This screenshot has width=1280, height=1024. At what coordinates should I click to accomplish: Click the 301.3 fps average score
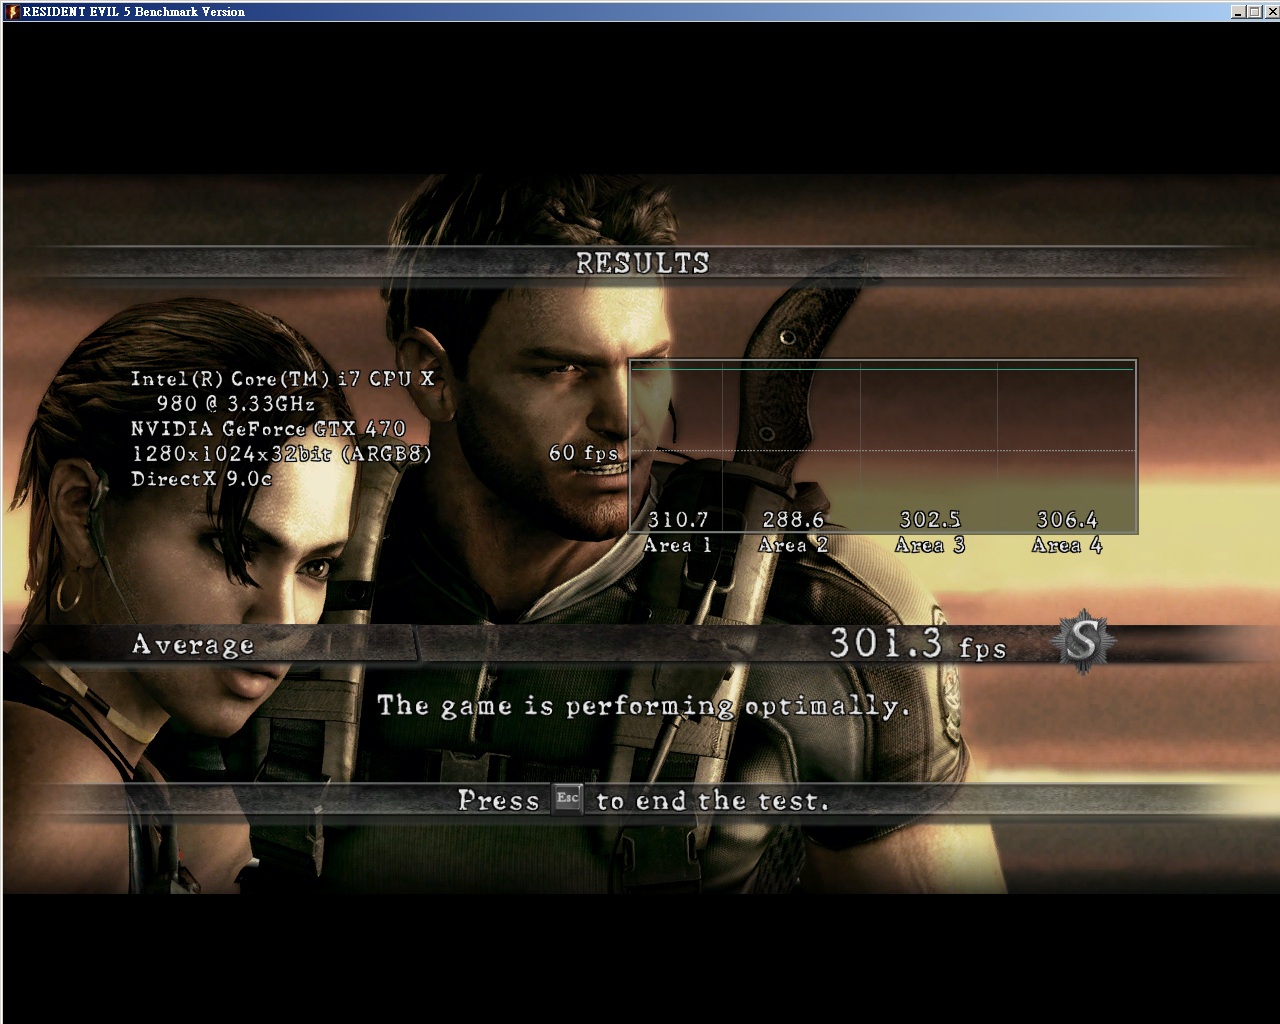[917, 643]
